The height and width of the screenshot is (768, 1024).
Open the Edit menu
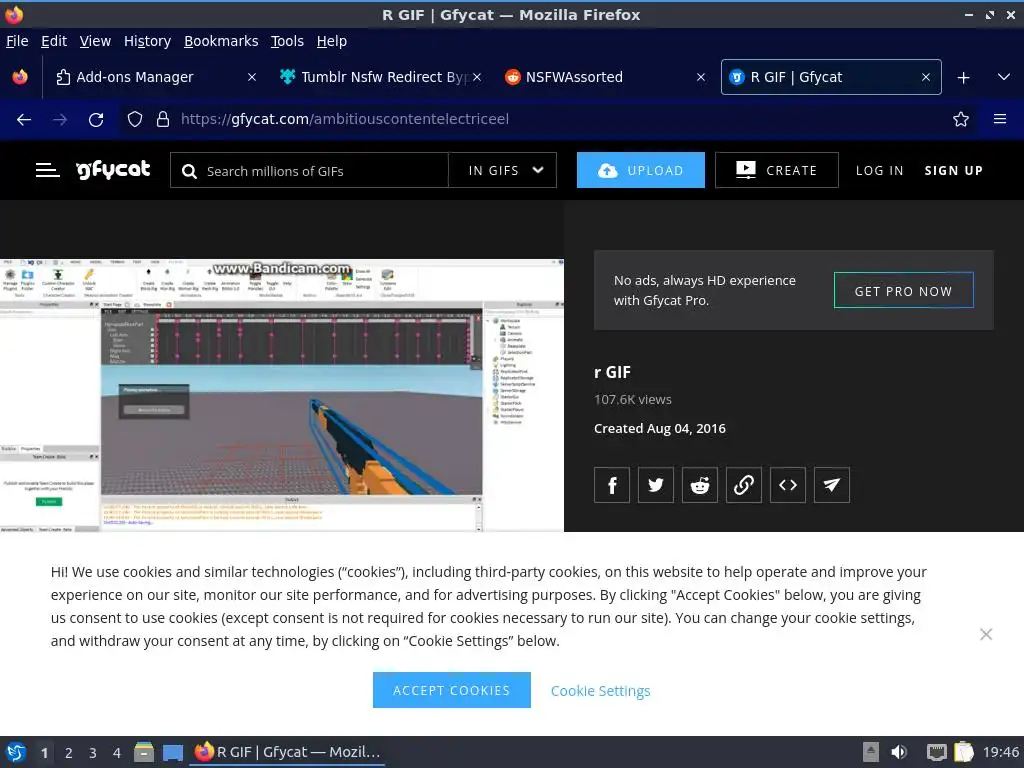pyautogui.click(x=54, y=41)
